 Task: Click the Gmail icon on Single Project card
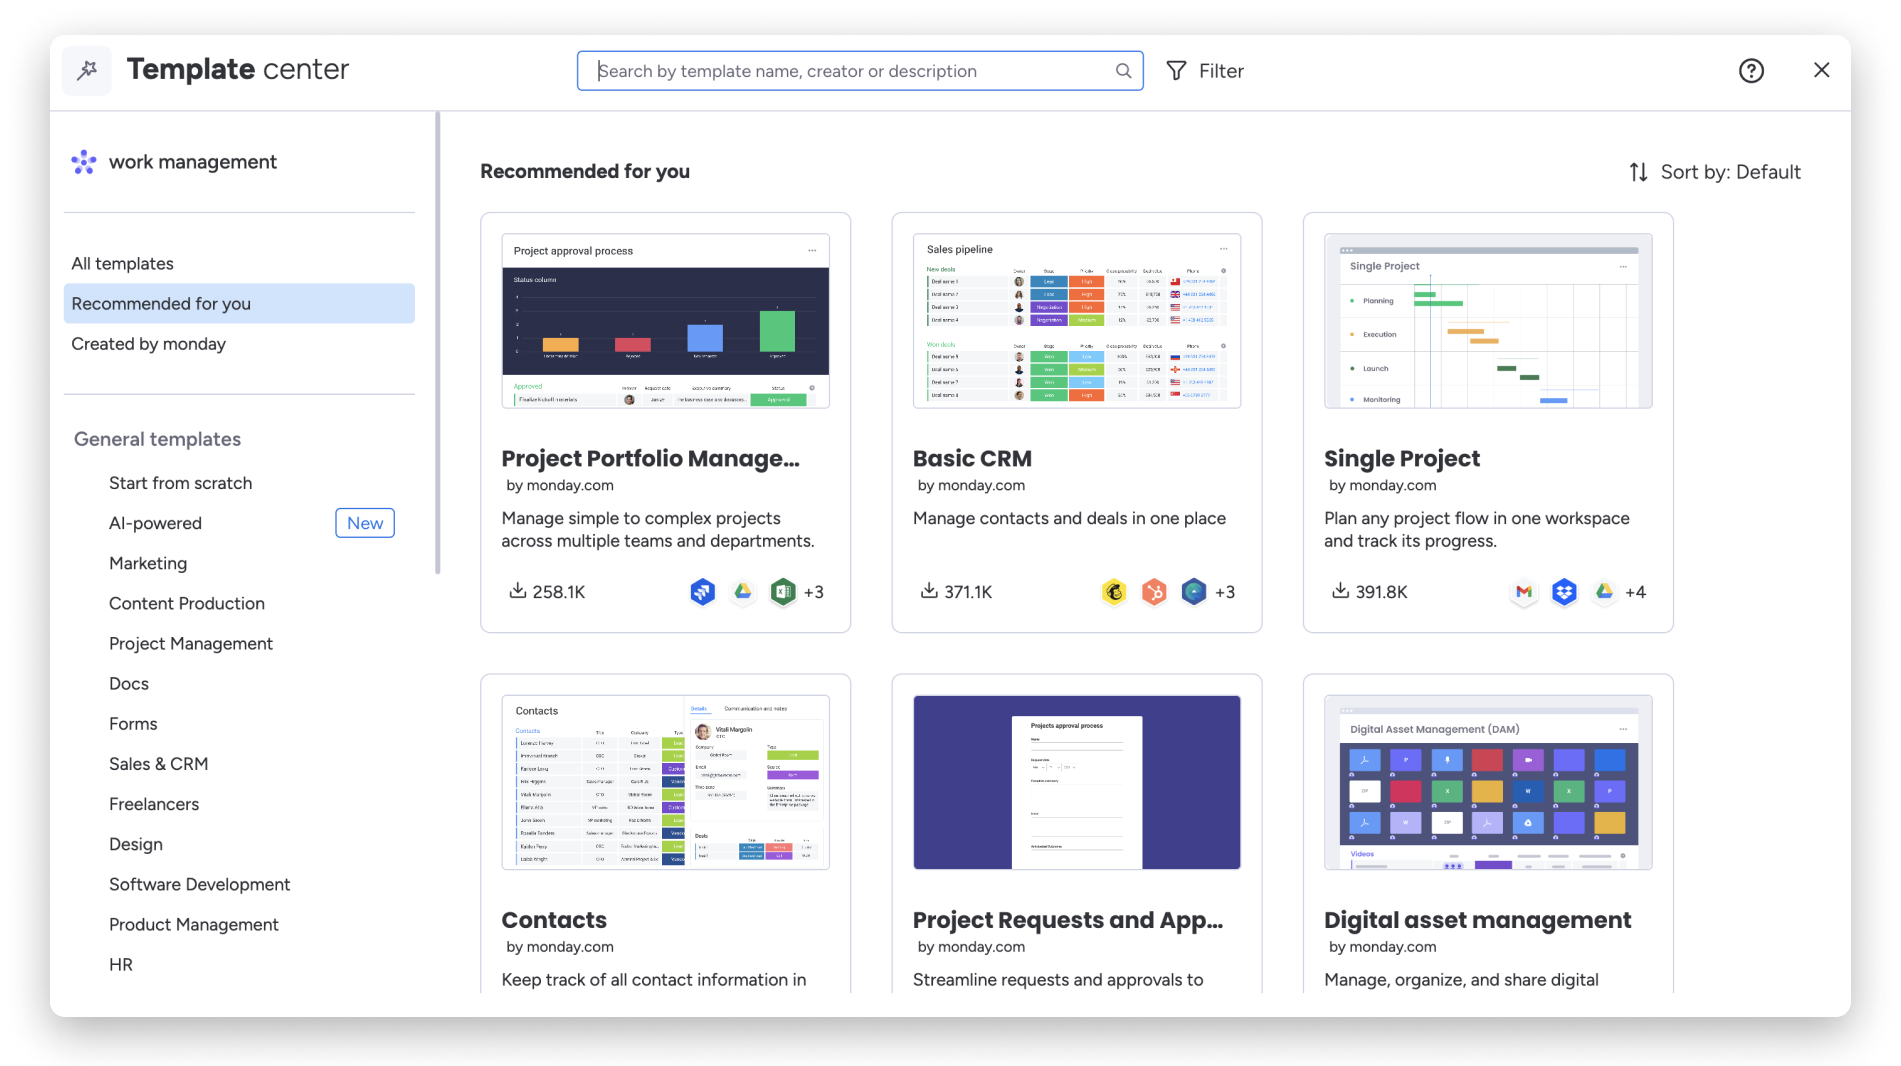[x=1524, y=592]
